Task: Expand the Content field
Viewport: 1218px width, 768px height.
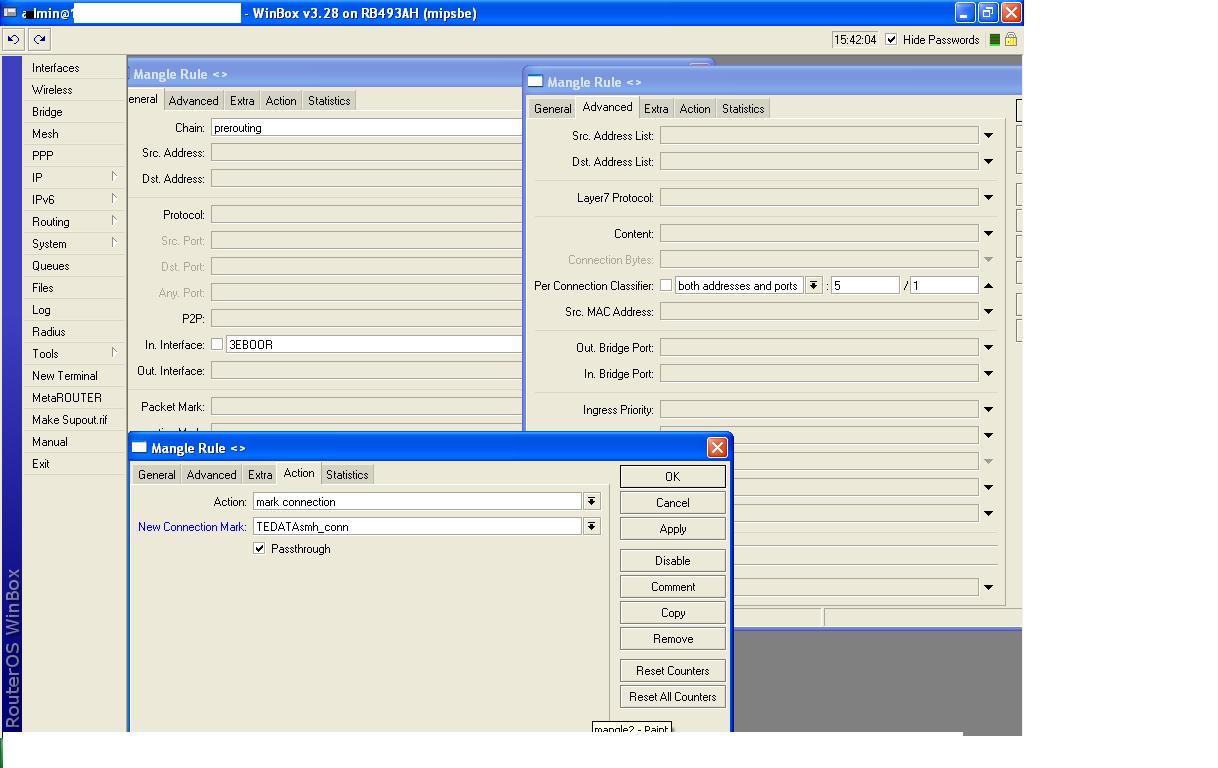Action: coord(988,234)
